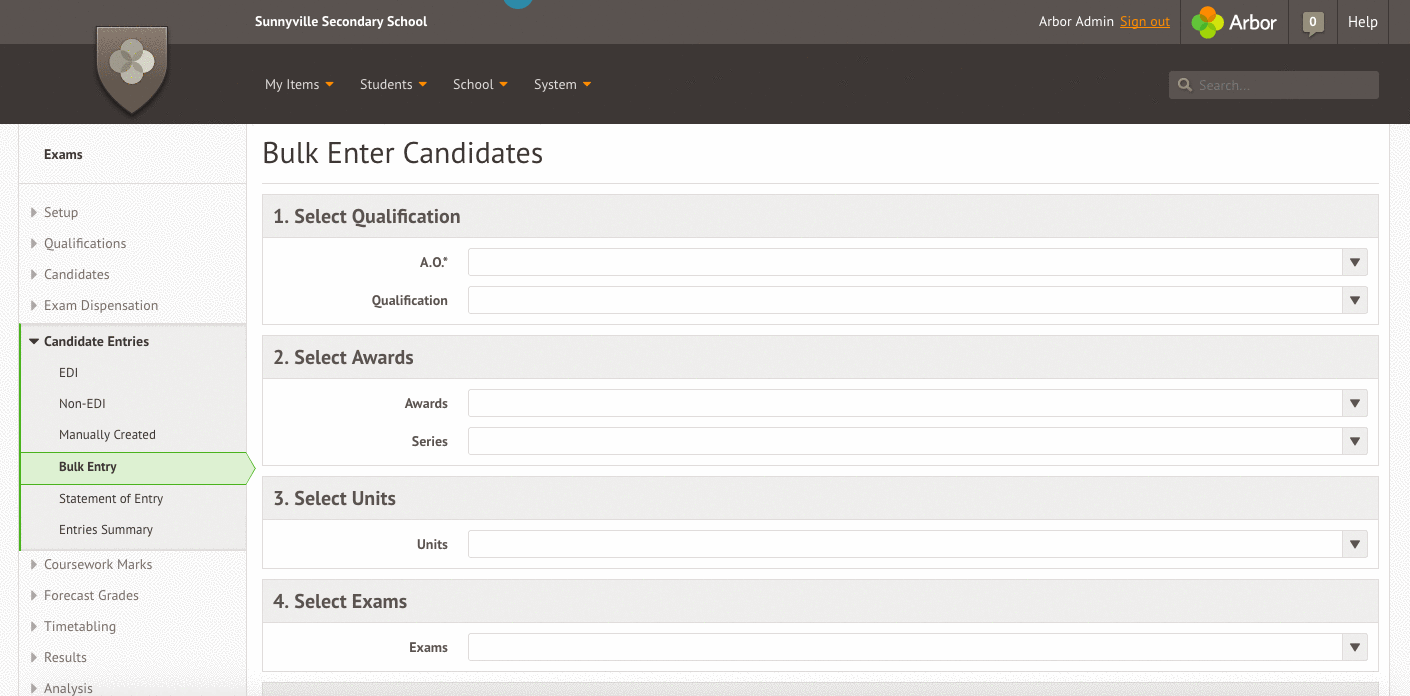Sign out of Arbor Admin
Viewport: 1410px width, 696px height.
(x=1145, y=22)
